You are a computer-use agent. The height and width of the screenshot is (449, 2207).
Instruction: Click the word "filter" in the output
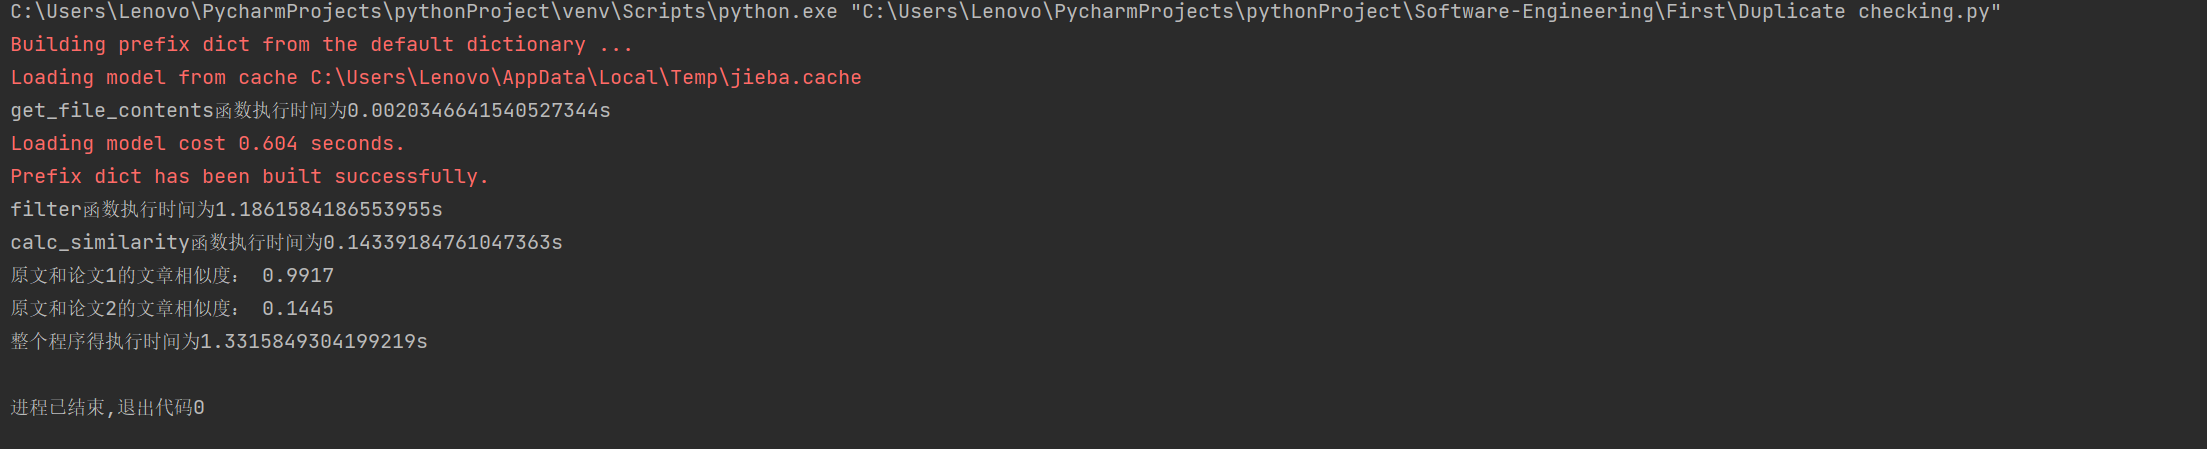click(46, 210)
